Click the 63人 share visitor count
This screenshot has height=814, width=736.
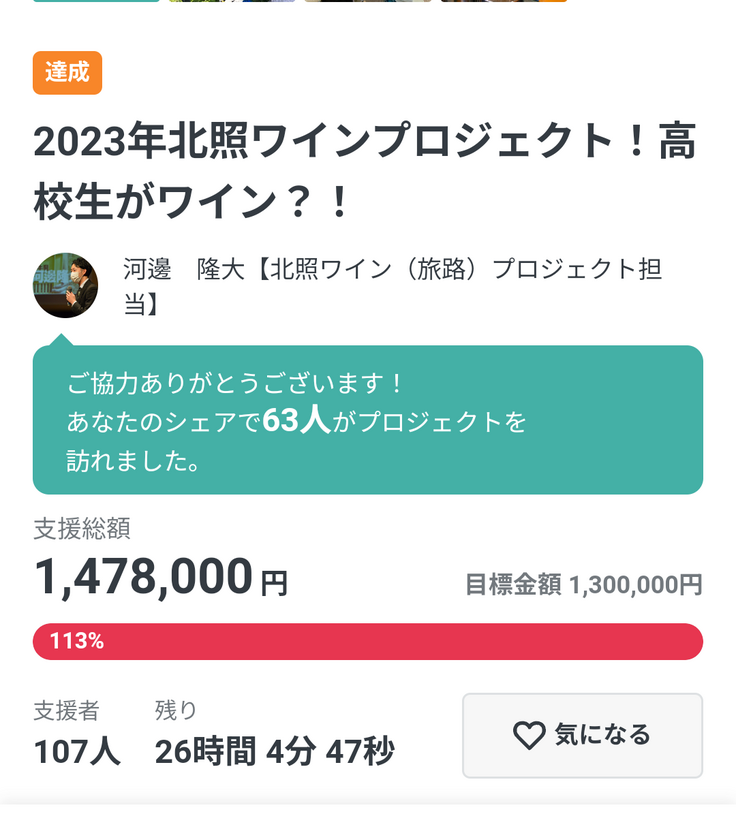pos(296,422)
